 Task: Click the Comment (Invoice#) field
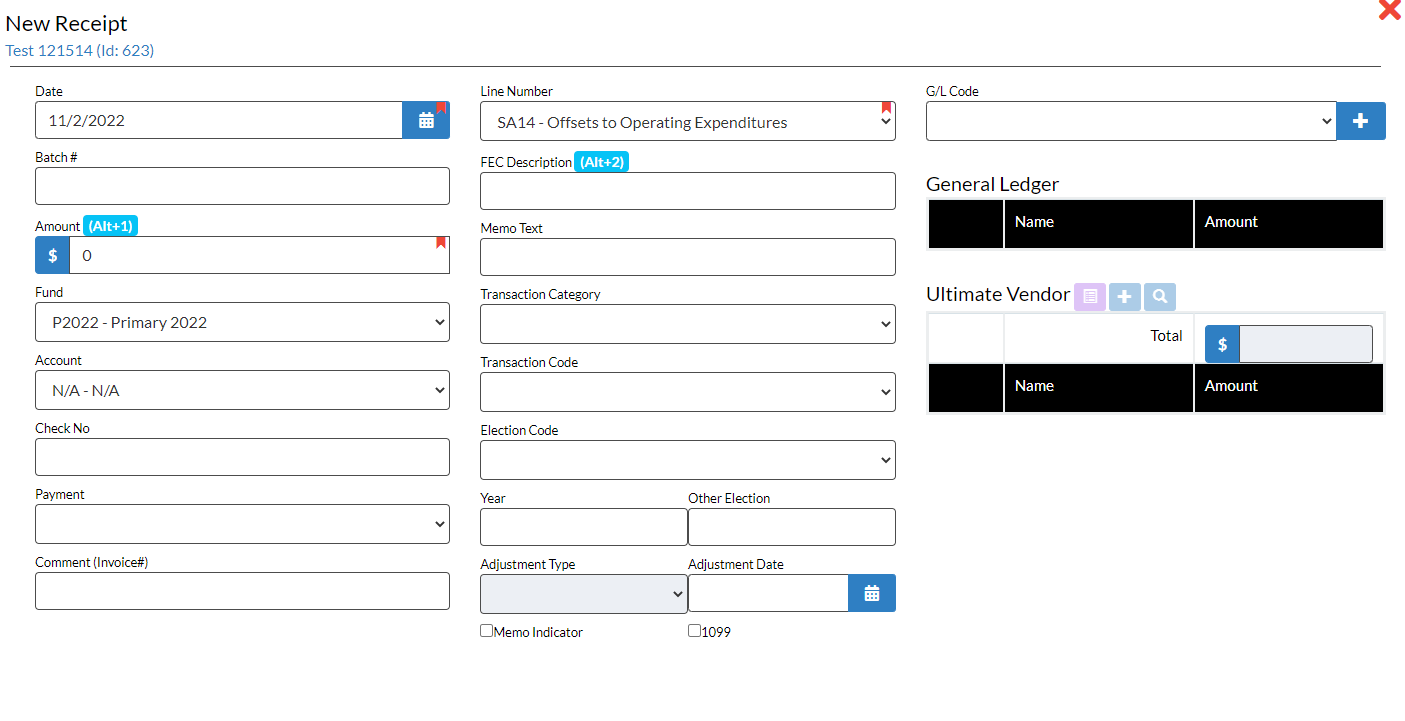pyautogui.click(x=242, y=591)
